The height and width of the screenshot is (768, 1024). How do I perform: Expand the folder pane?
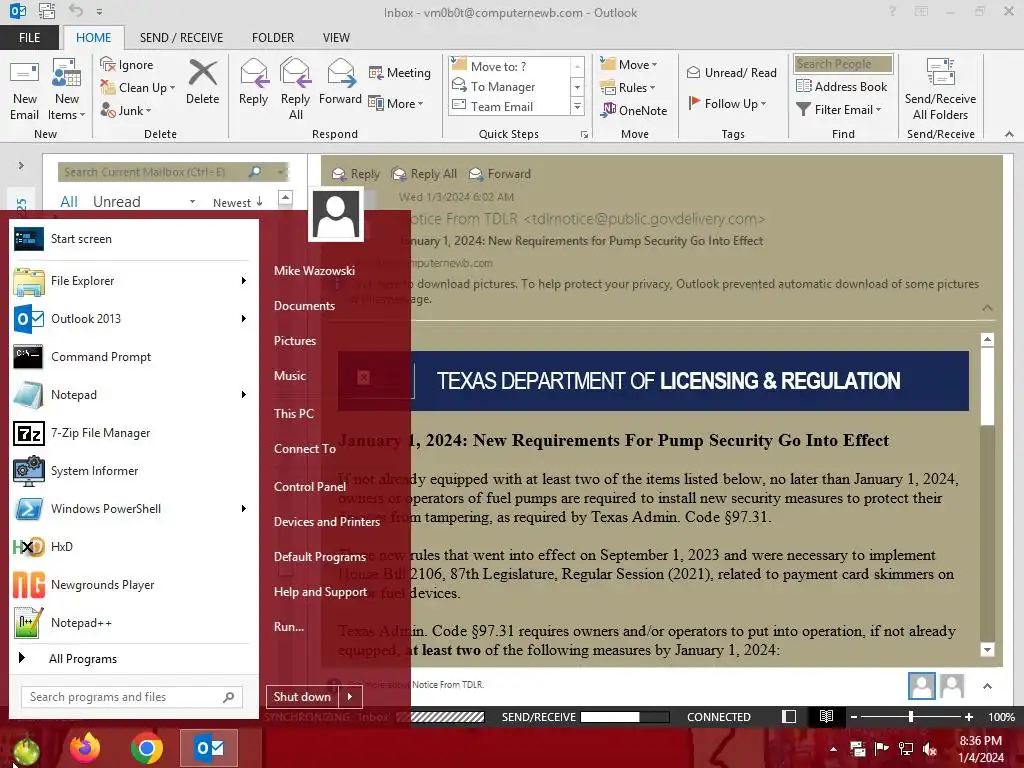21,166
